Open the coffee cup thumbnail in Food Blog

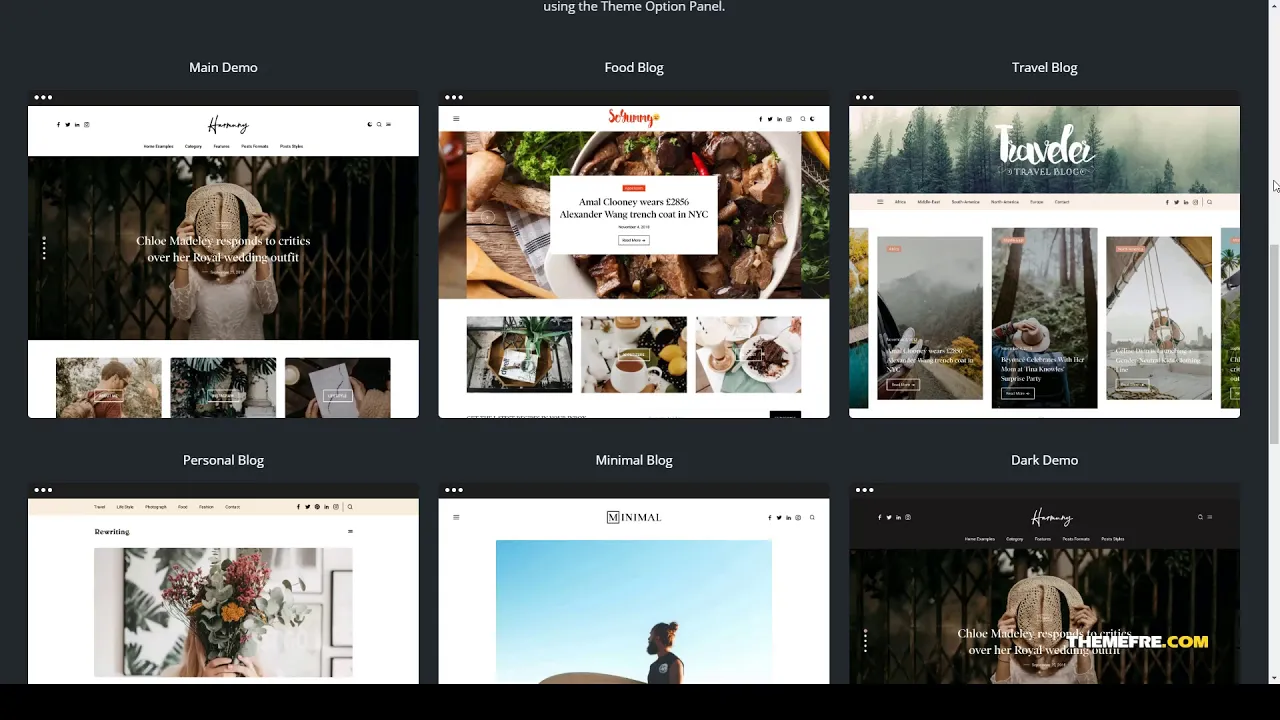[634, 355]
